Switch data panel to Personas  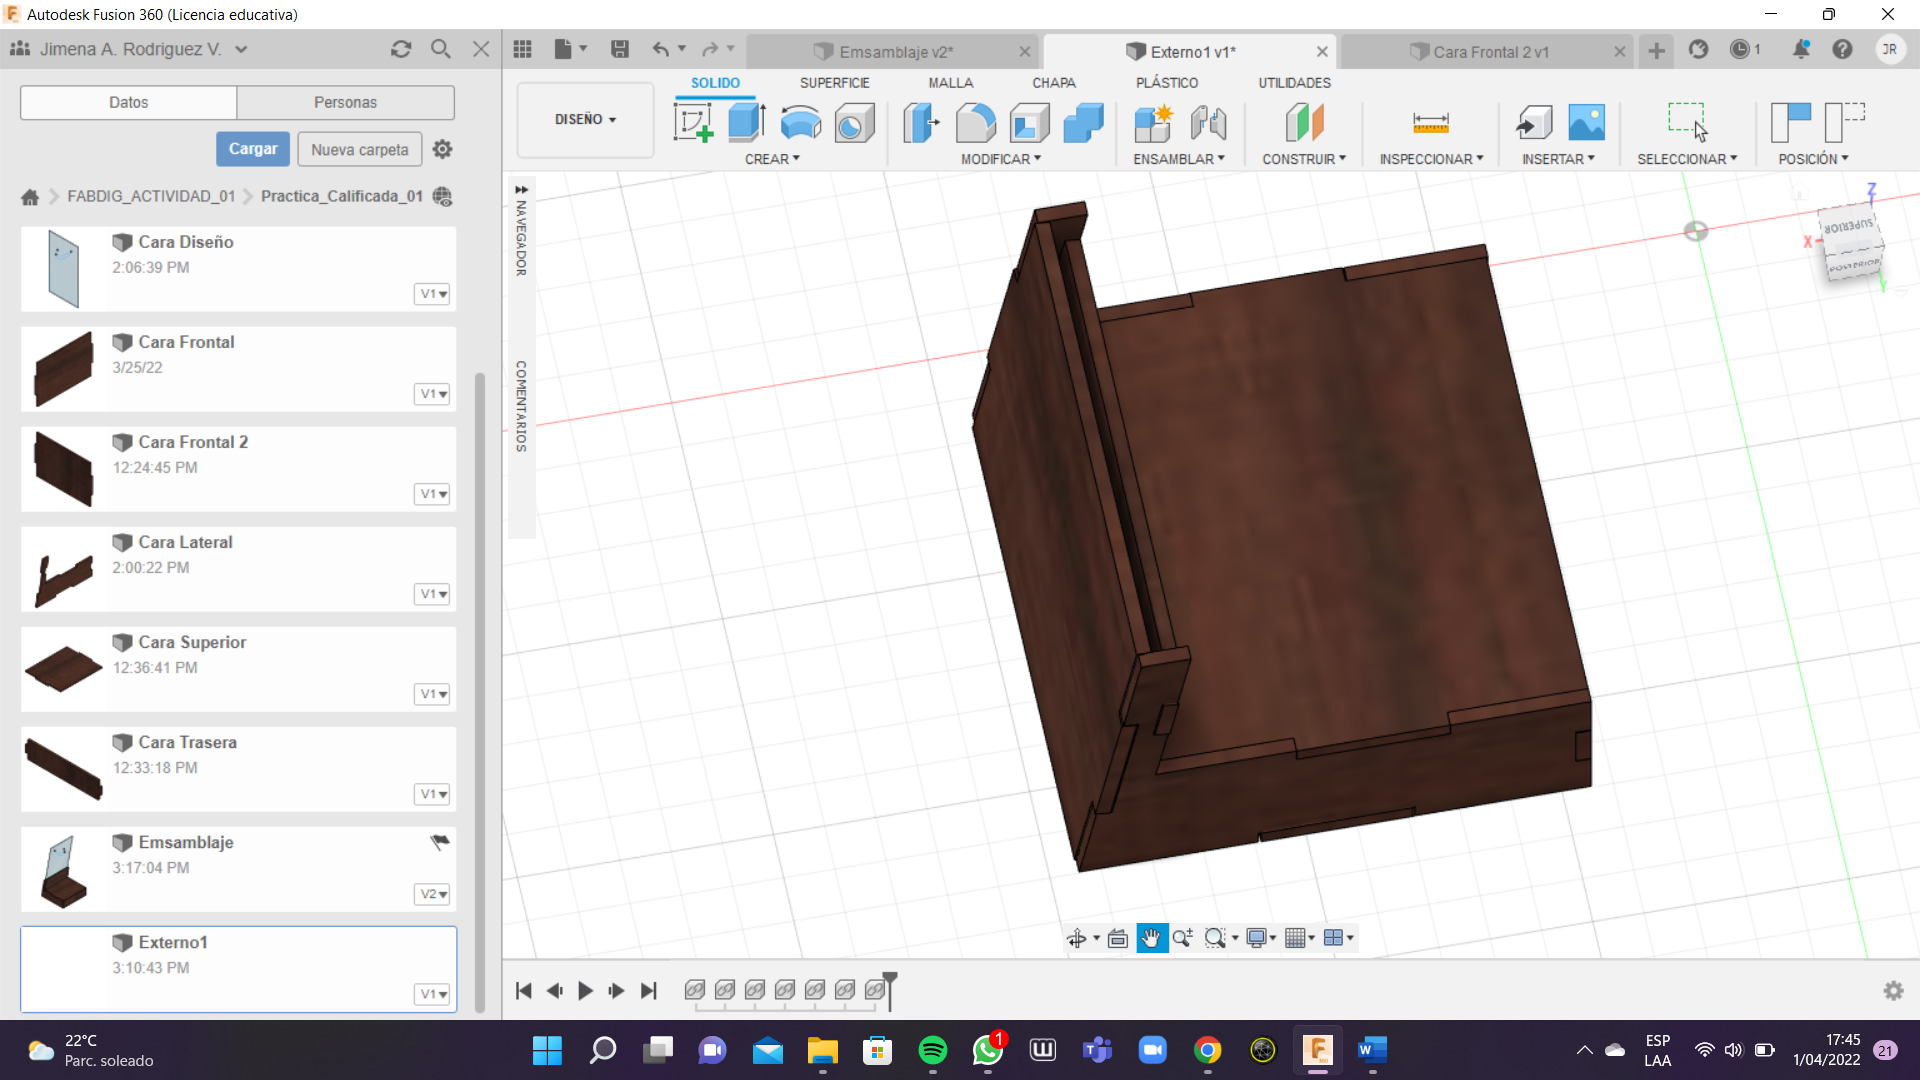345,102
